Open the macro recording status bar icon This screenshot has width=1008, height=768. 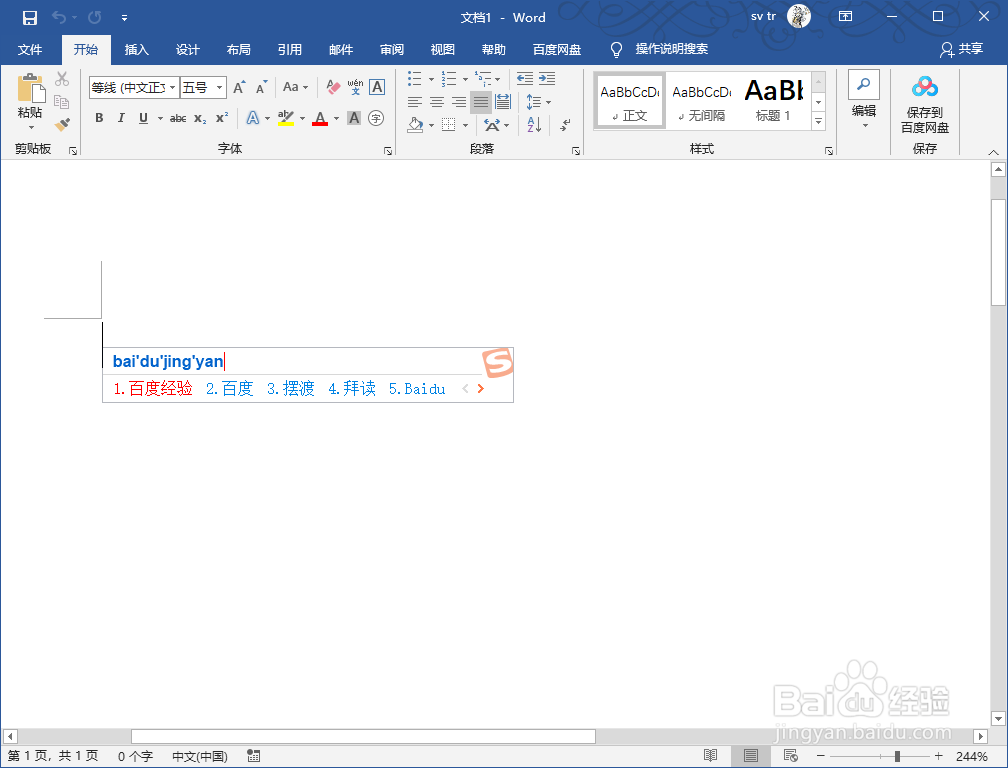click(x=253, y=756)
